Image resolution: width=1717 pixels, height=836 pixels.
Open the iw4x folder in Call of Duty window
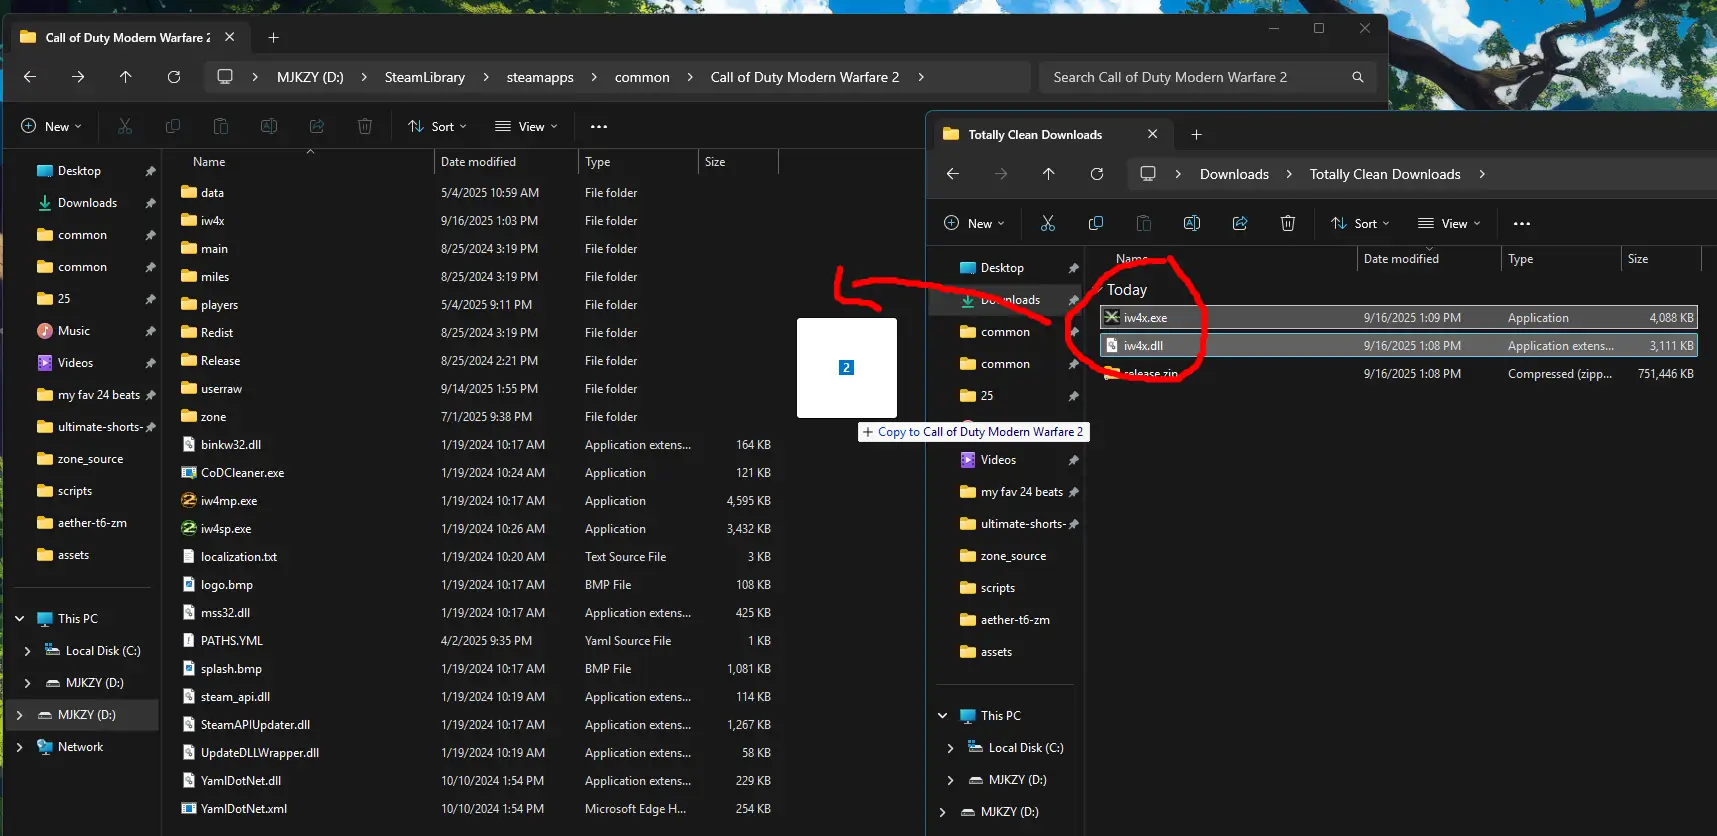pos(212,221)
